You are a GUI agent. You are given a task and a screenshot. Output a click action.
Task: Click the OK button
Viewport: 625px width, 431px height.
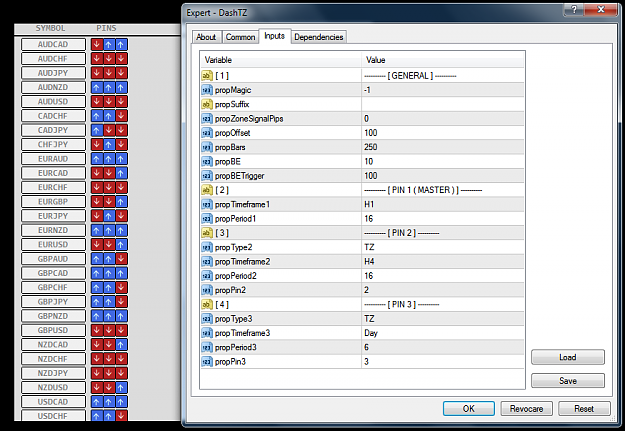[469, 409]
